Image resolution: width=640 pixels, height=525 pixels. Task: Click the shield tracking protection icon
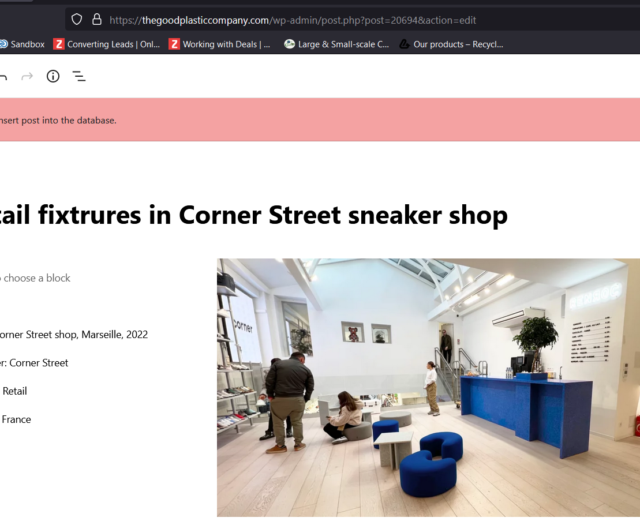[77, 19]
